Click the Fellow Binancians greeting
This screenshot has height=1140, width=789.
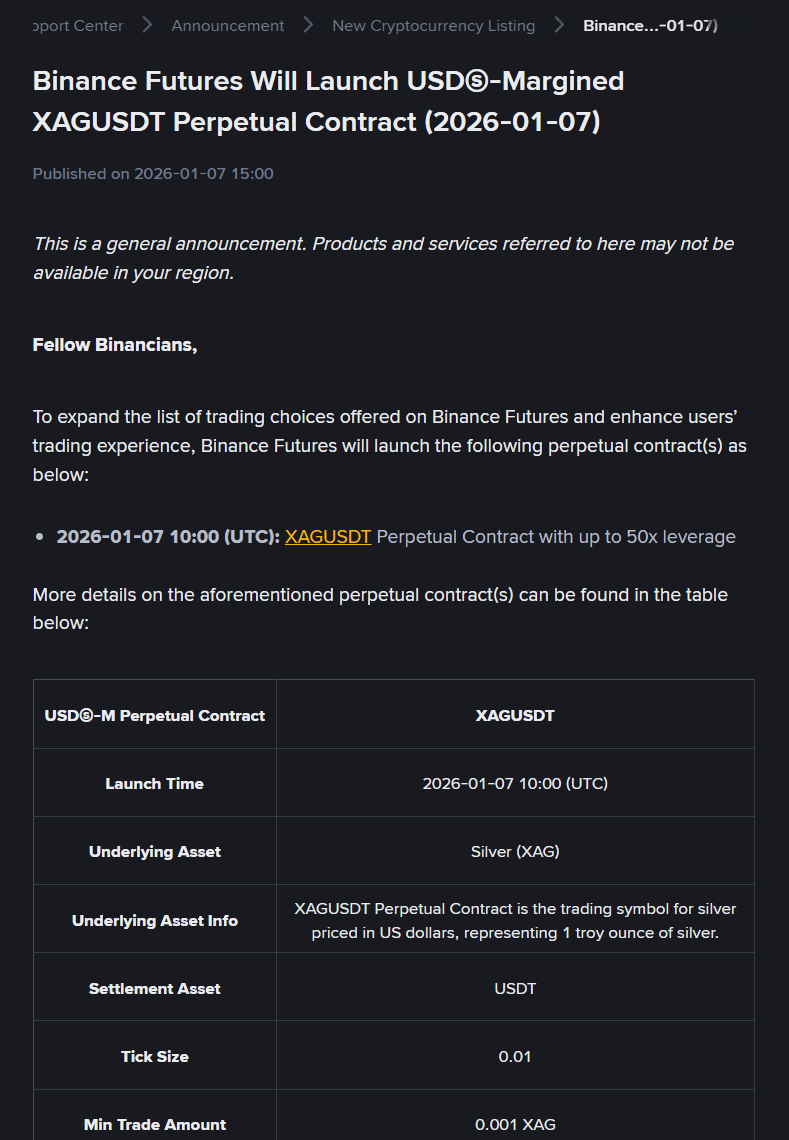pos(115,345)
